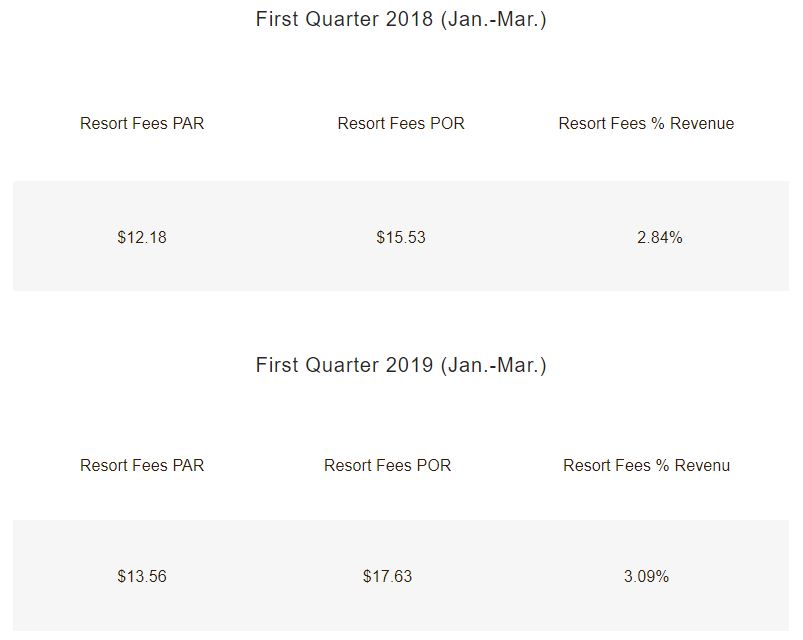Image resolution: width=803 pixels, height=640 pixels.
Task: Click 'Resort Fees POR' header in 2018 table
Action: (401, 124)
